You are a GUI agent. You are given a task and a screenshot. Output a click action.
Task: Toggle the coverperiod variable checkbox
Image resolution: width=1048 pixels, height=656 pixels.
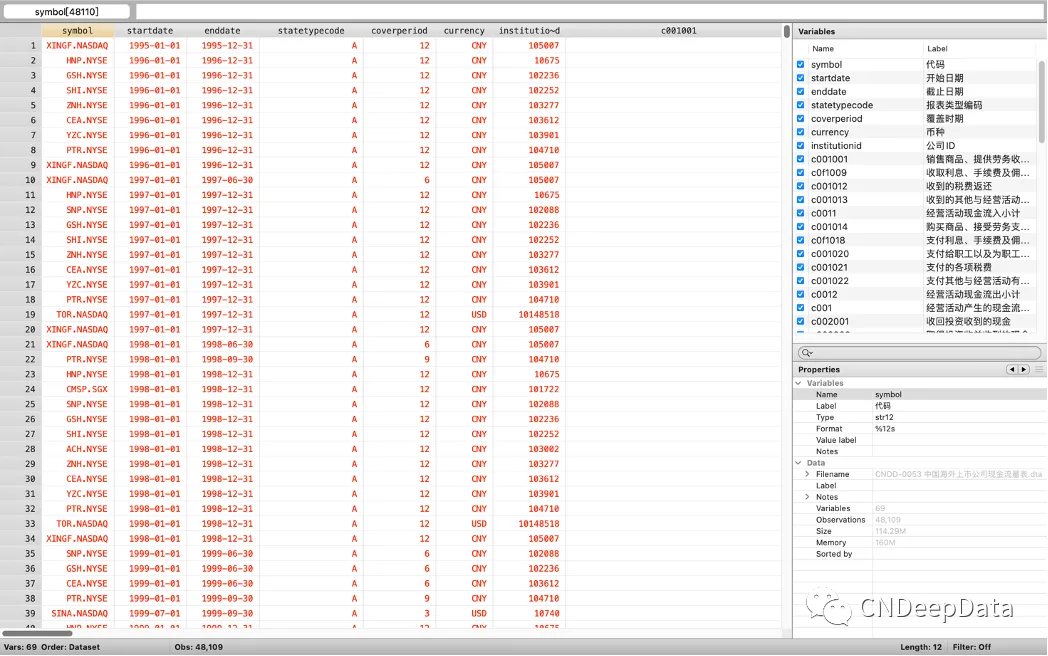(x=800, y=118)
